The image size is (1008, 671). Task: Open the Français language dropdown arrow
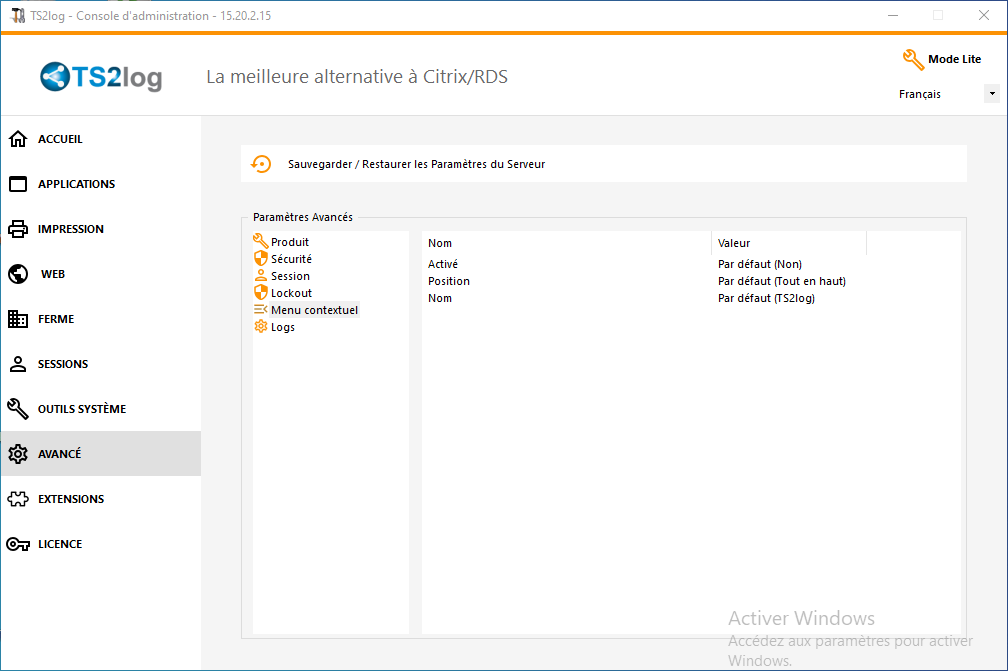pos(992,94)
